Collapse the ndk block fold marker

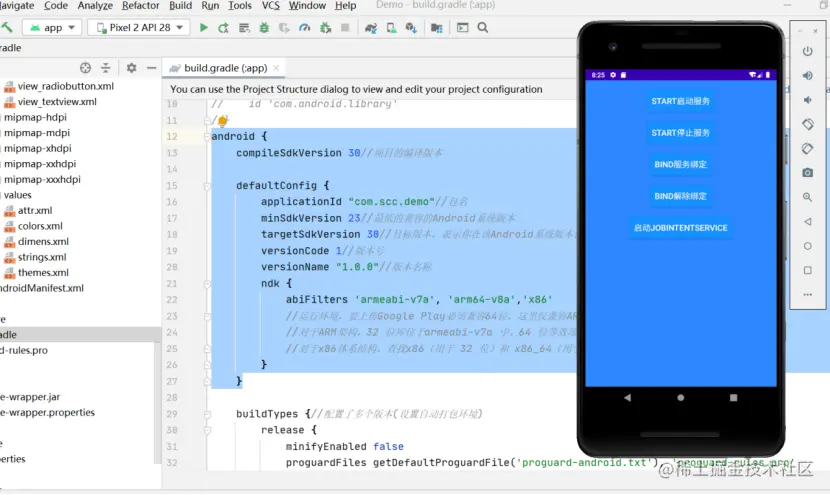(x=207, y=284)
